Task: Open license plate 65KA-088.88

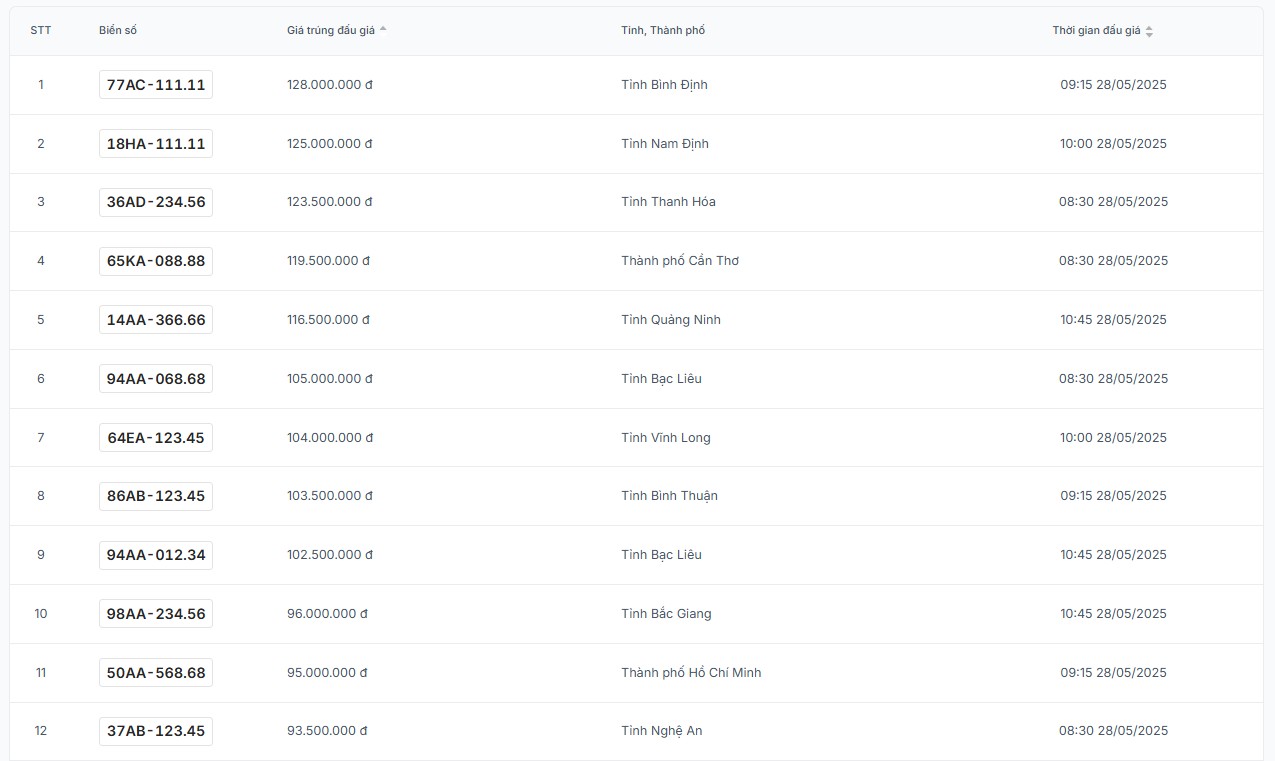Action: pyautogui.click(x=156, y=261)
